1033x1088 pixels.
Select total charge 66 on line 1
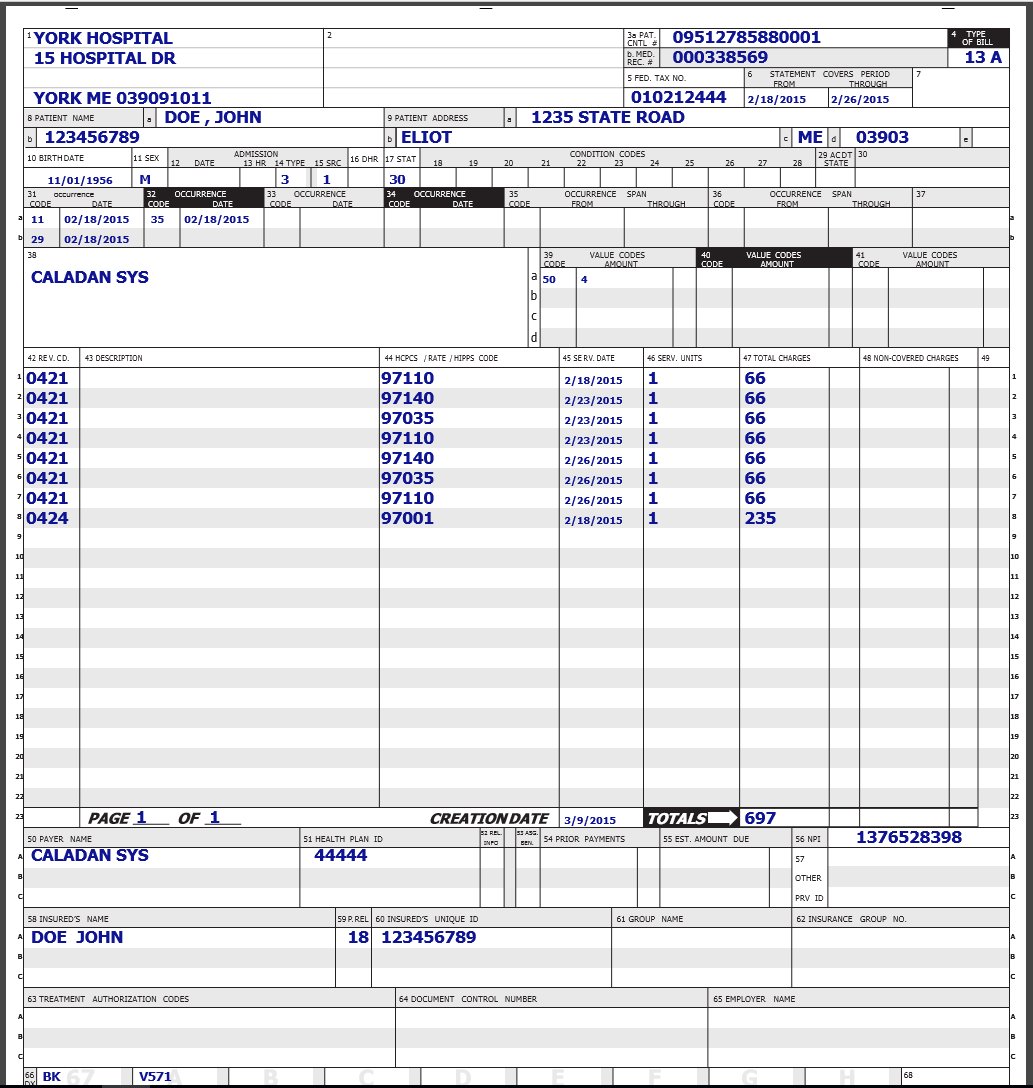pos(755,379)
